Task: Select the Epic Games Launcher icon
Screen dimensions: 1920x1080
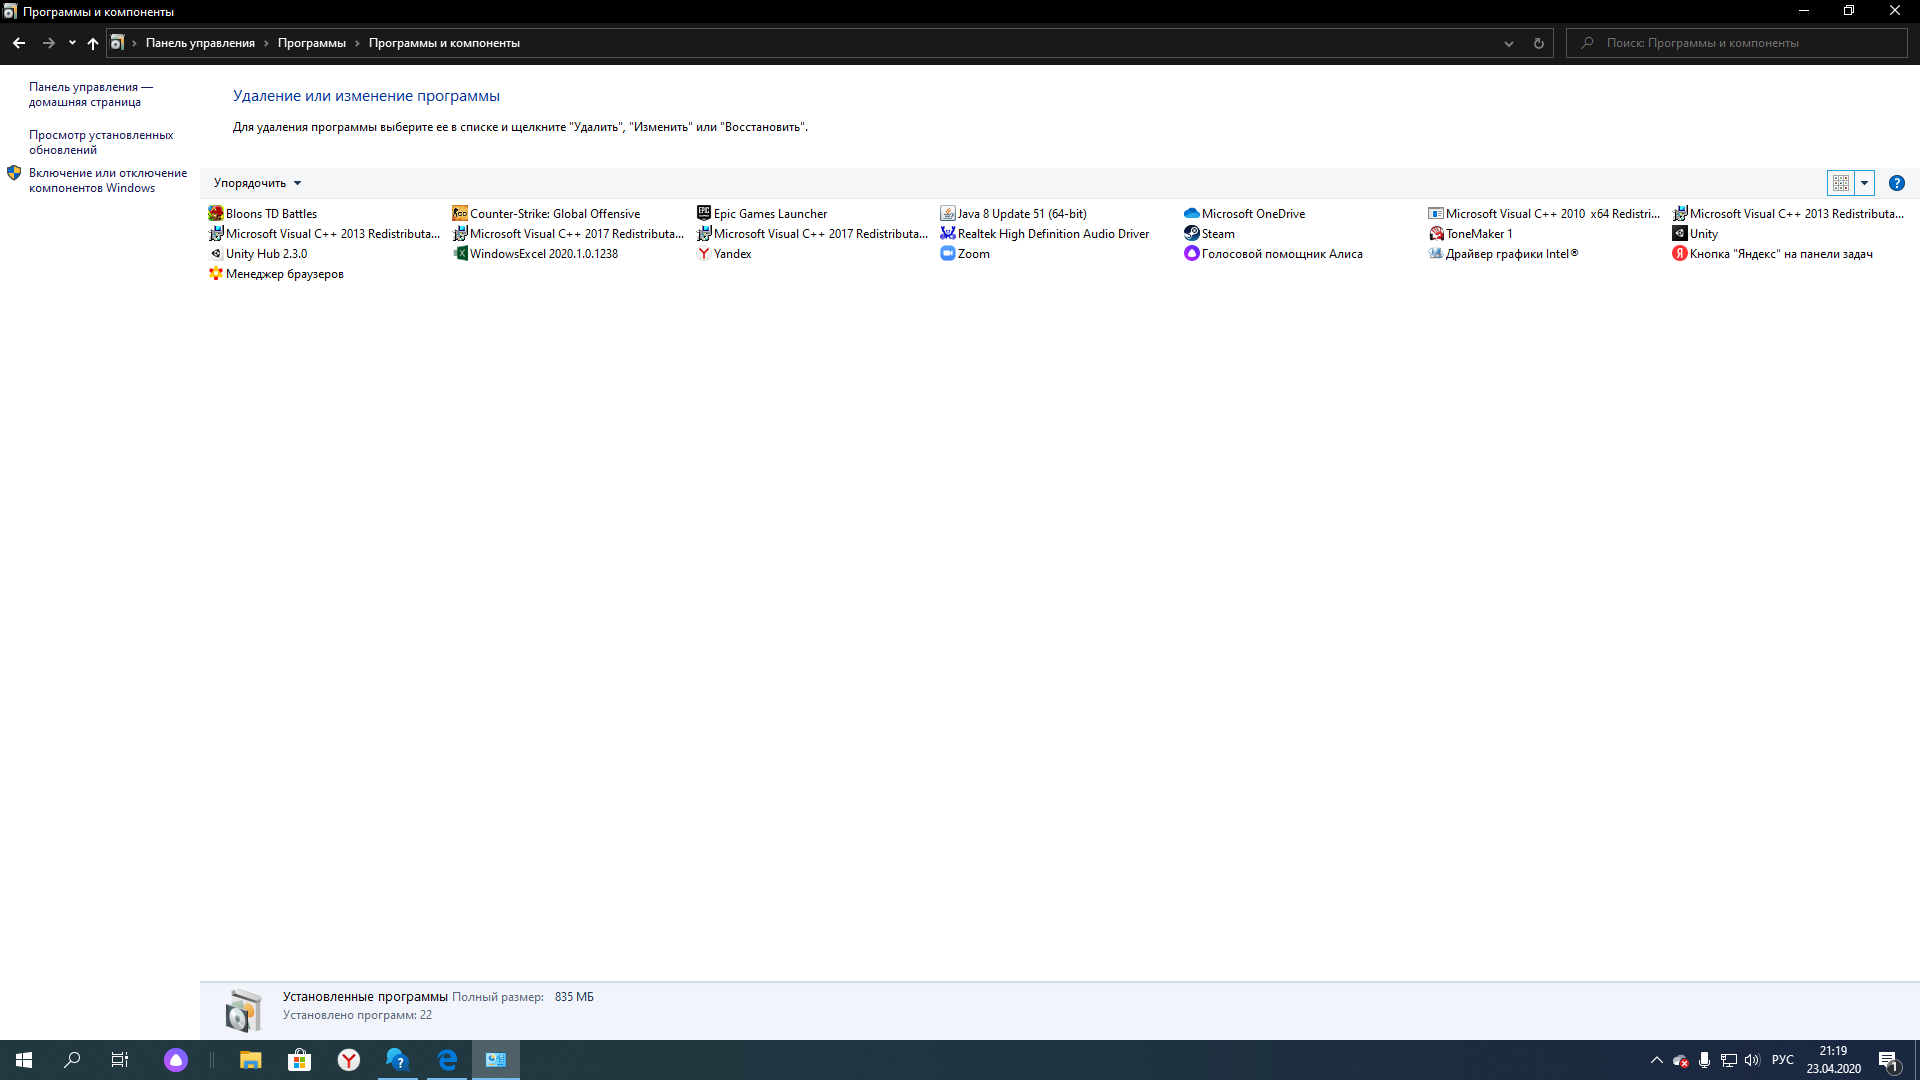Action: pyautogui.click(x=703, y=213)
